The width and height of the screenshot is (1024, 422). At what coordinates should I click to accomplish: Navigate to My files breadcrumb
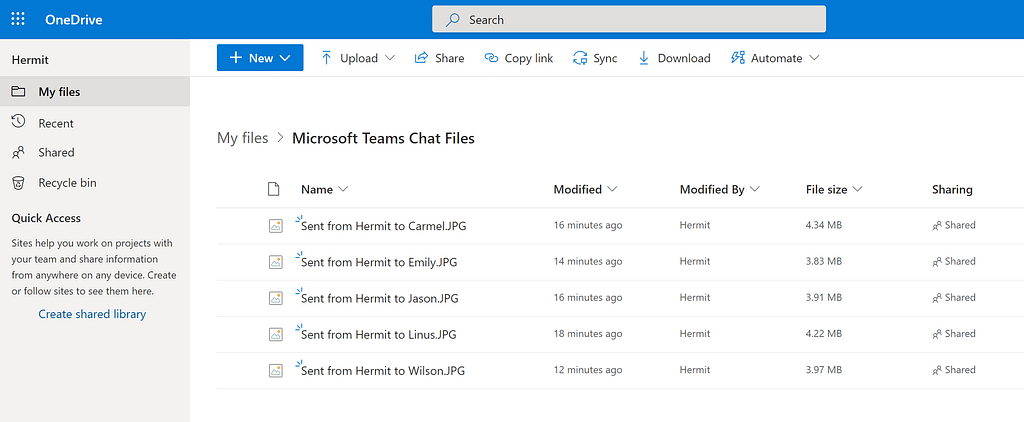[242, 138]
